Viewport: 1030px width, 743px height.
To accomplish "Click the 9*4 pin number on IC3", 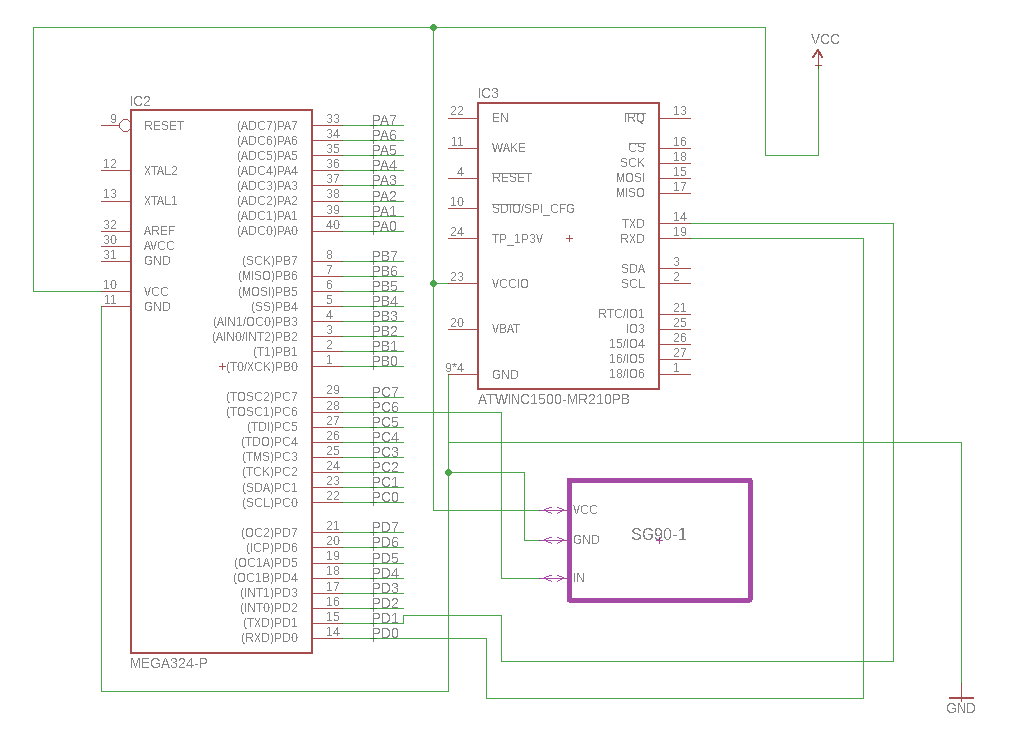I will 455,368.
